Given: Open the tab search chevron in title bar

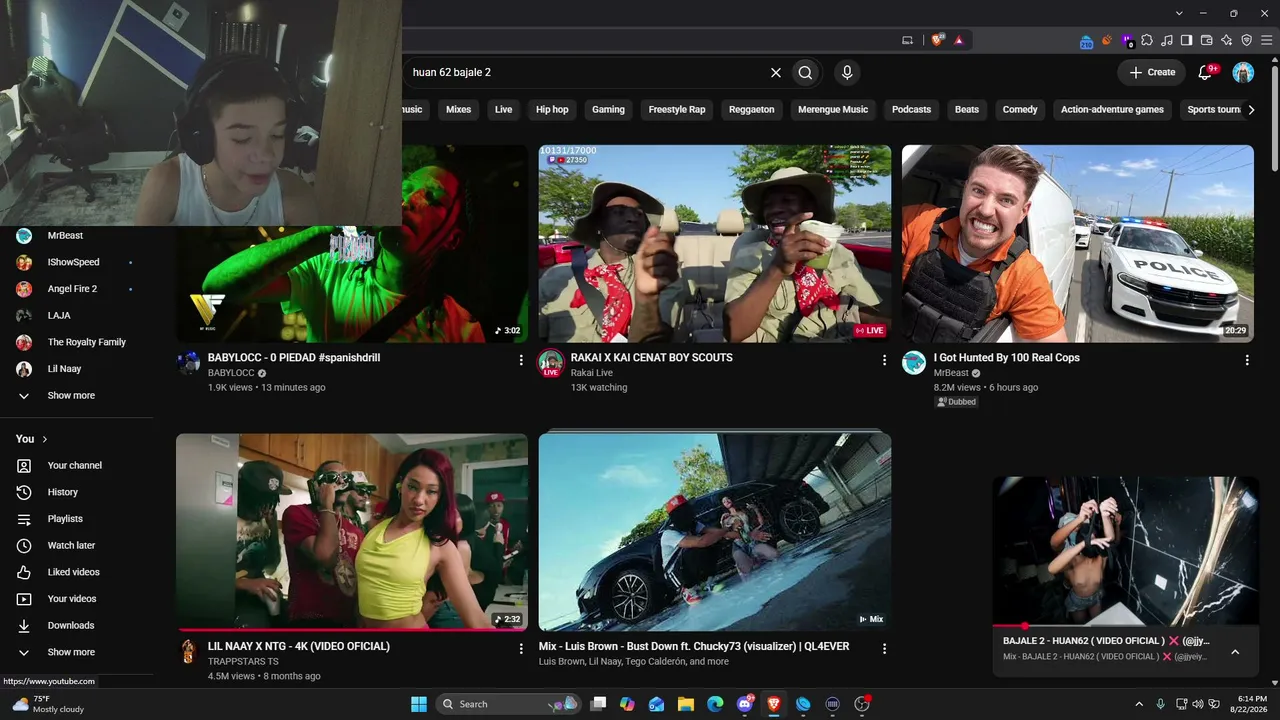Looking at the screenshot, I should 1179,13.
